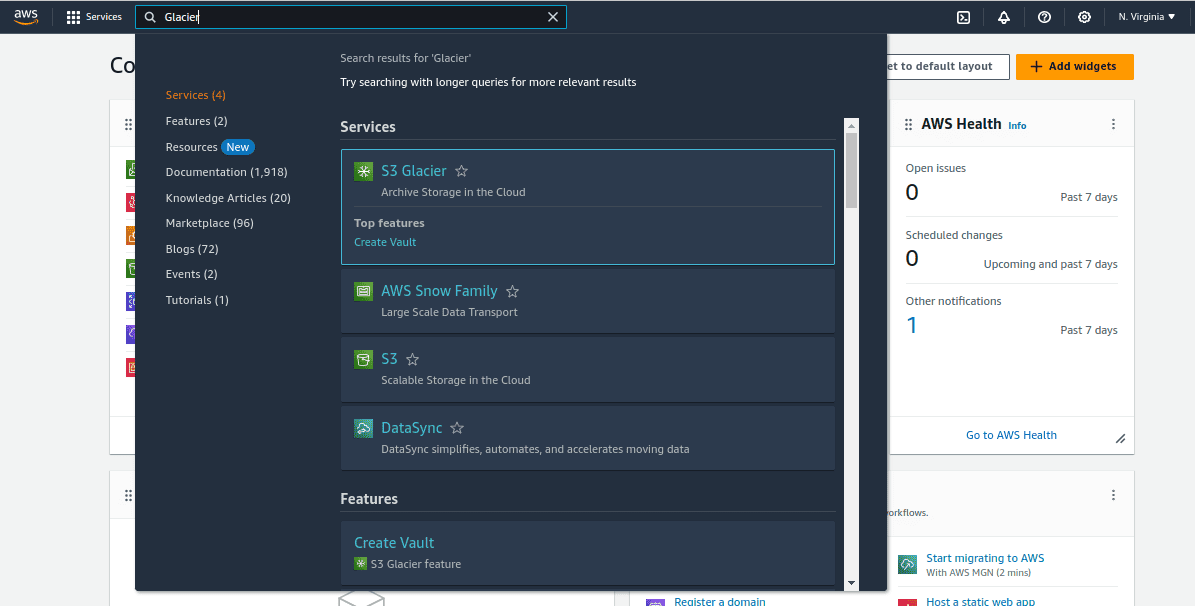Filter results by Events (2)

click(191, 274)
